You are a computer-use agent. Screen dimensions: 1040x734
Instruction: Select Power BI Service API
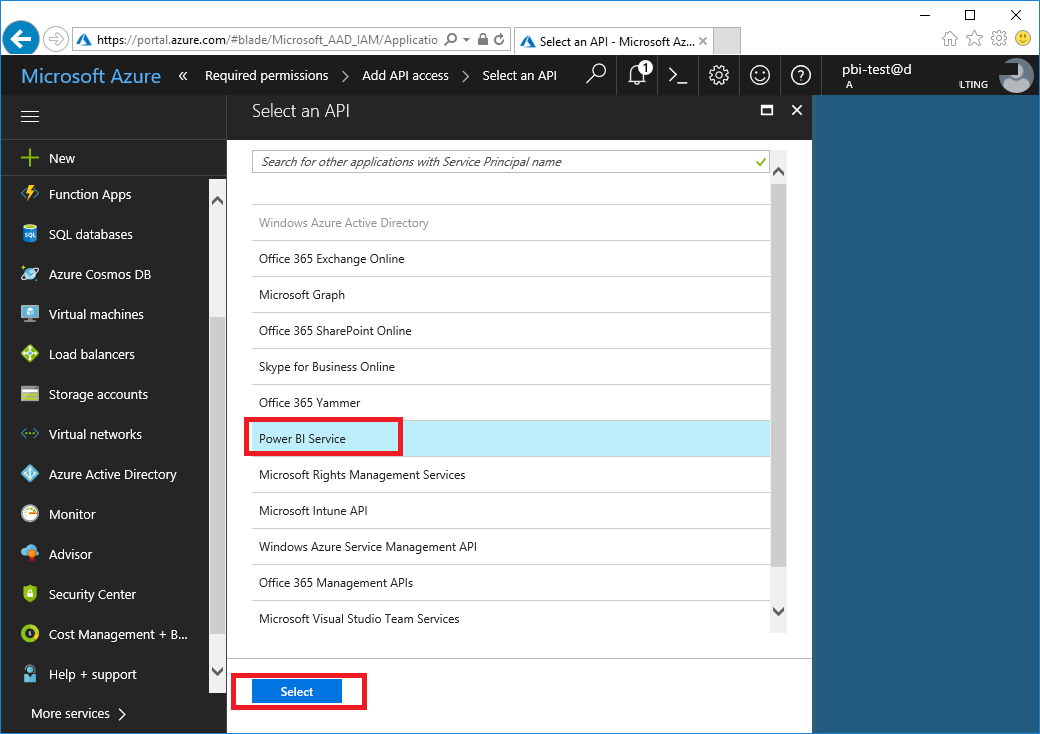[x=511, y=438]
